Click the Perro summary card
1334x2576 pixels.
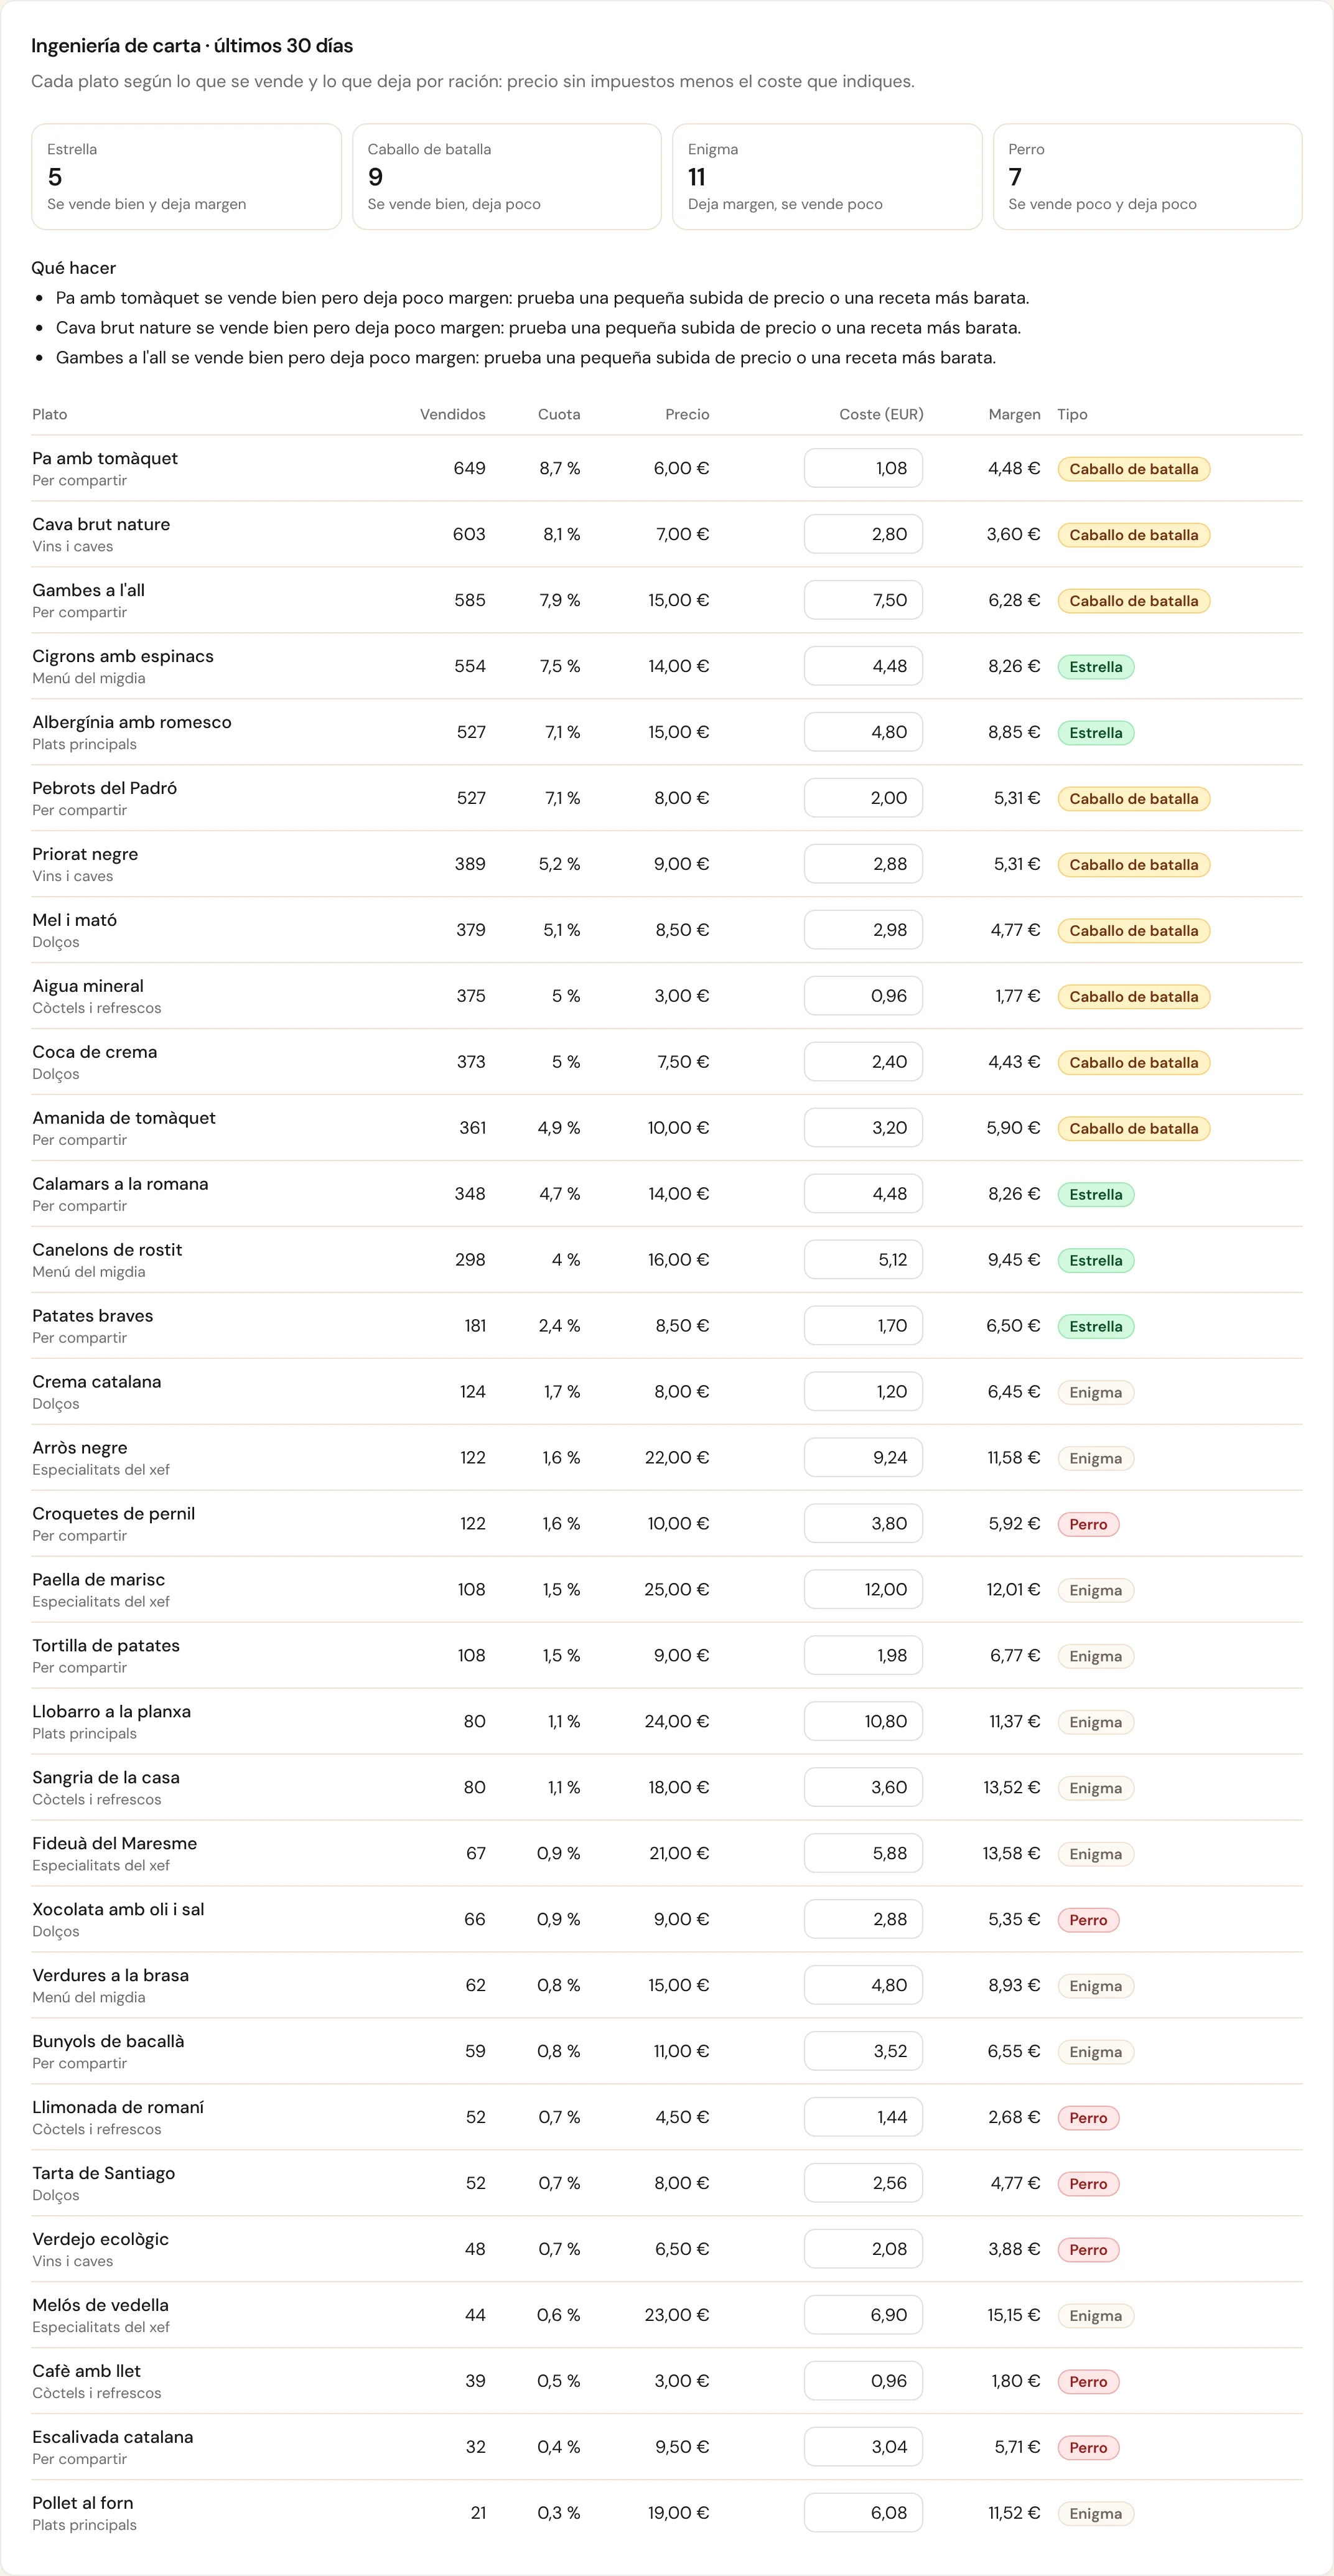(1147, 177)
